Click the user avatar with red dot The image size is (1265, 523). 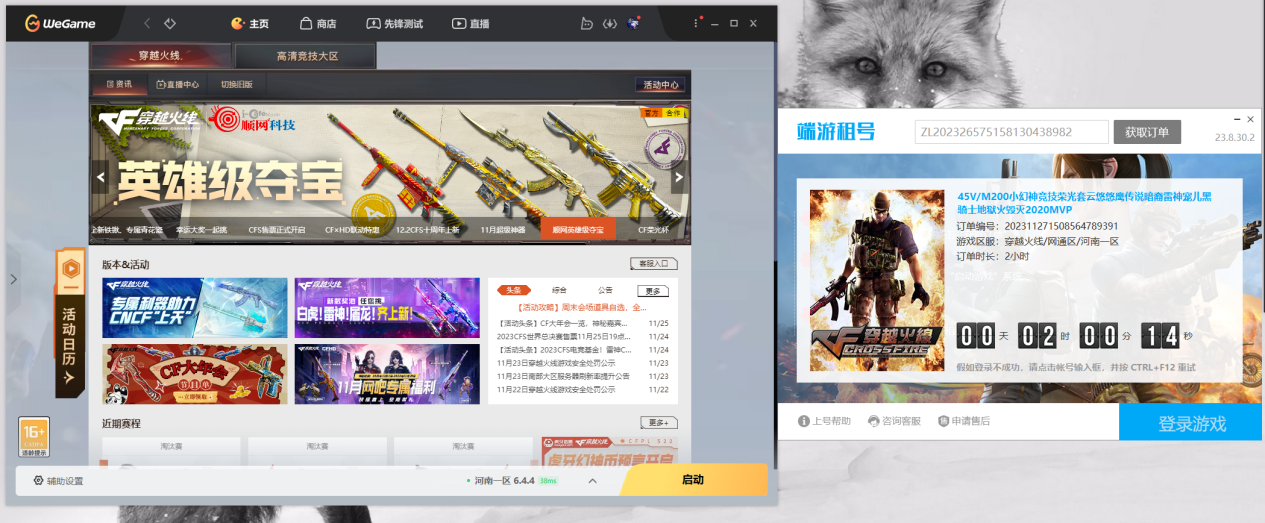(x=634, y=23)
